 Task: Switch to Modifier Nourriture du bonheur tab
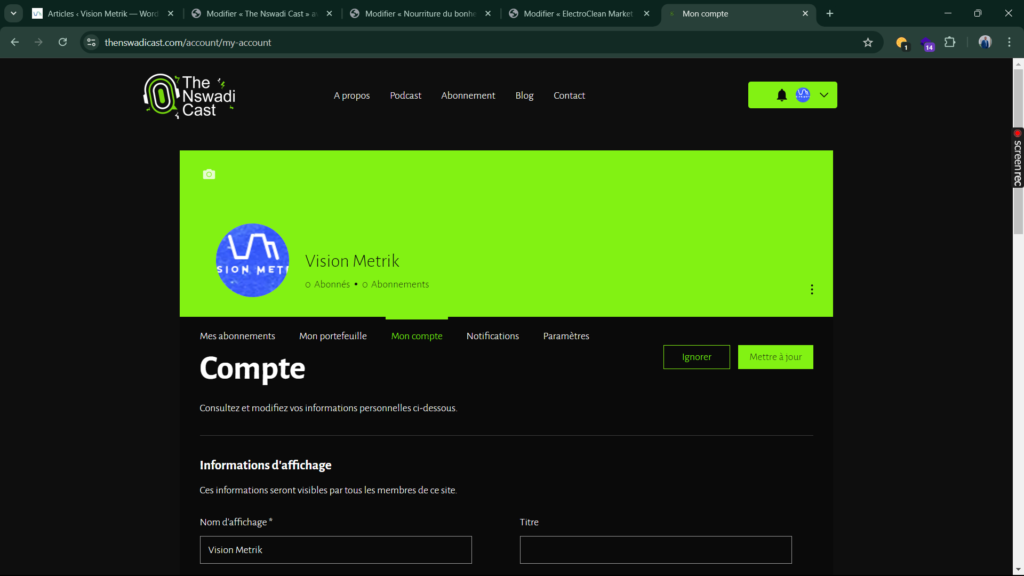point(420,13)
